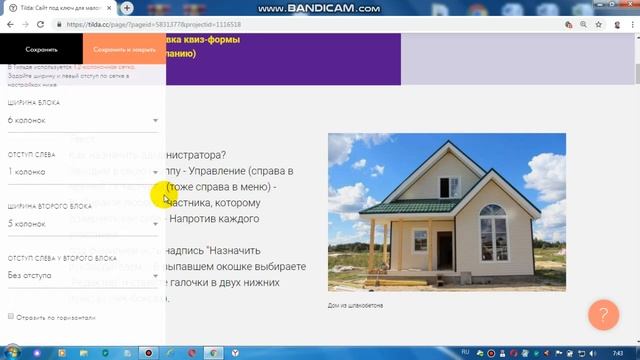Screen dimensions: 640x360
Task: Click the house photo on the page
Action: tap(447, 212)
